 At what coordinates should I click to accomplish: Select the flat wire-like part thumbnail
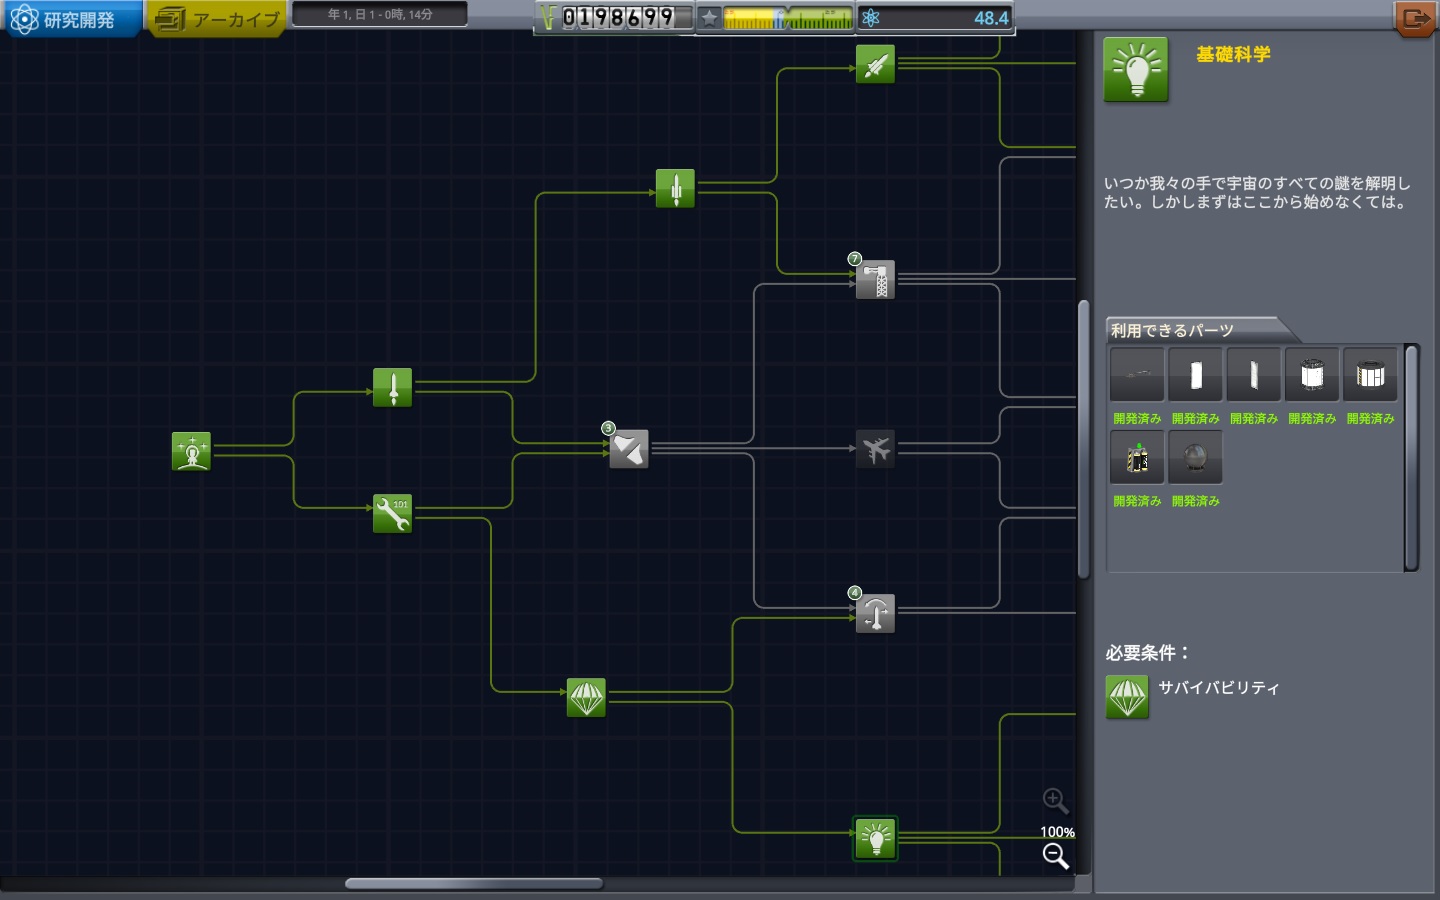[x=1137, y=375]
